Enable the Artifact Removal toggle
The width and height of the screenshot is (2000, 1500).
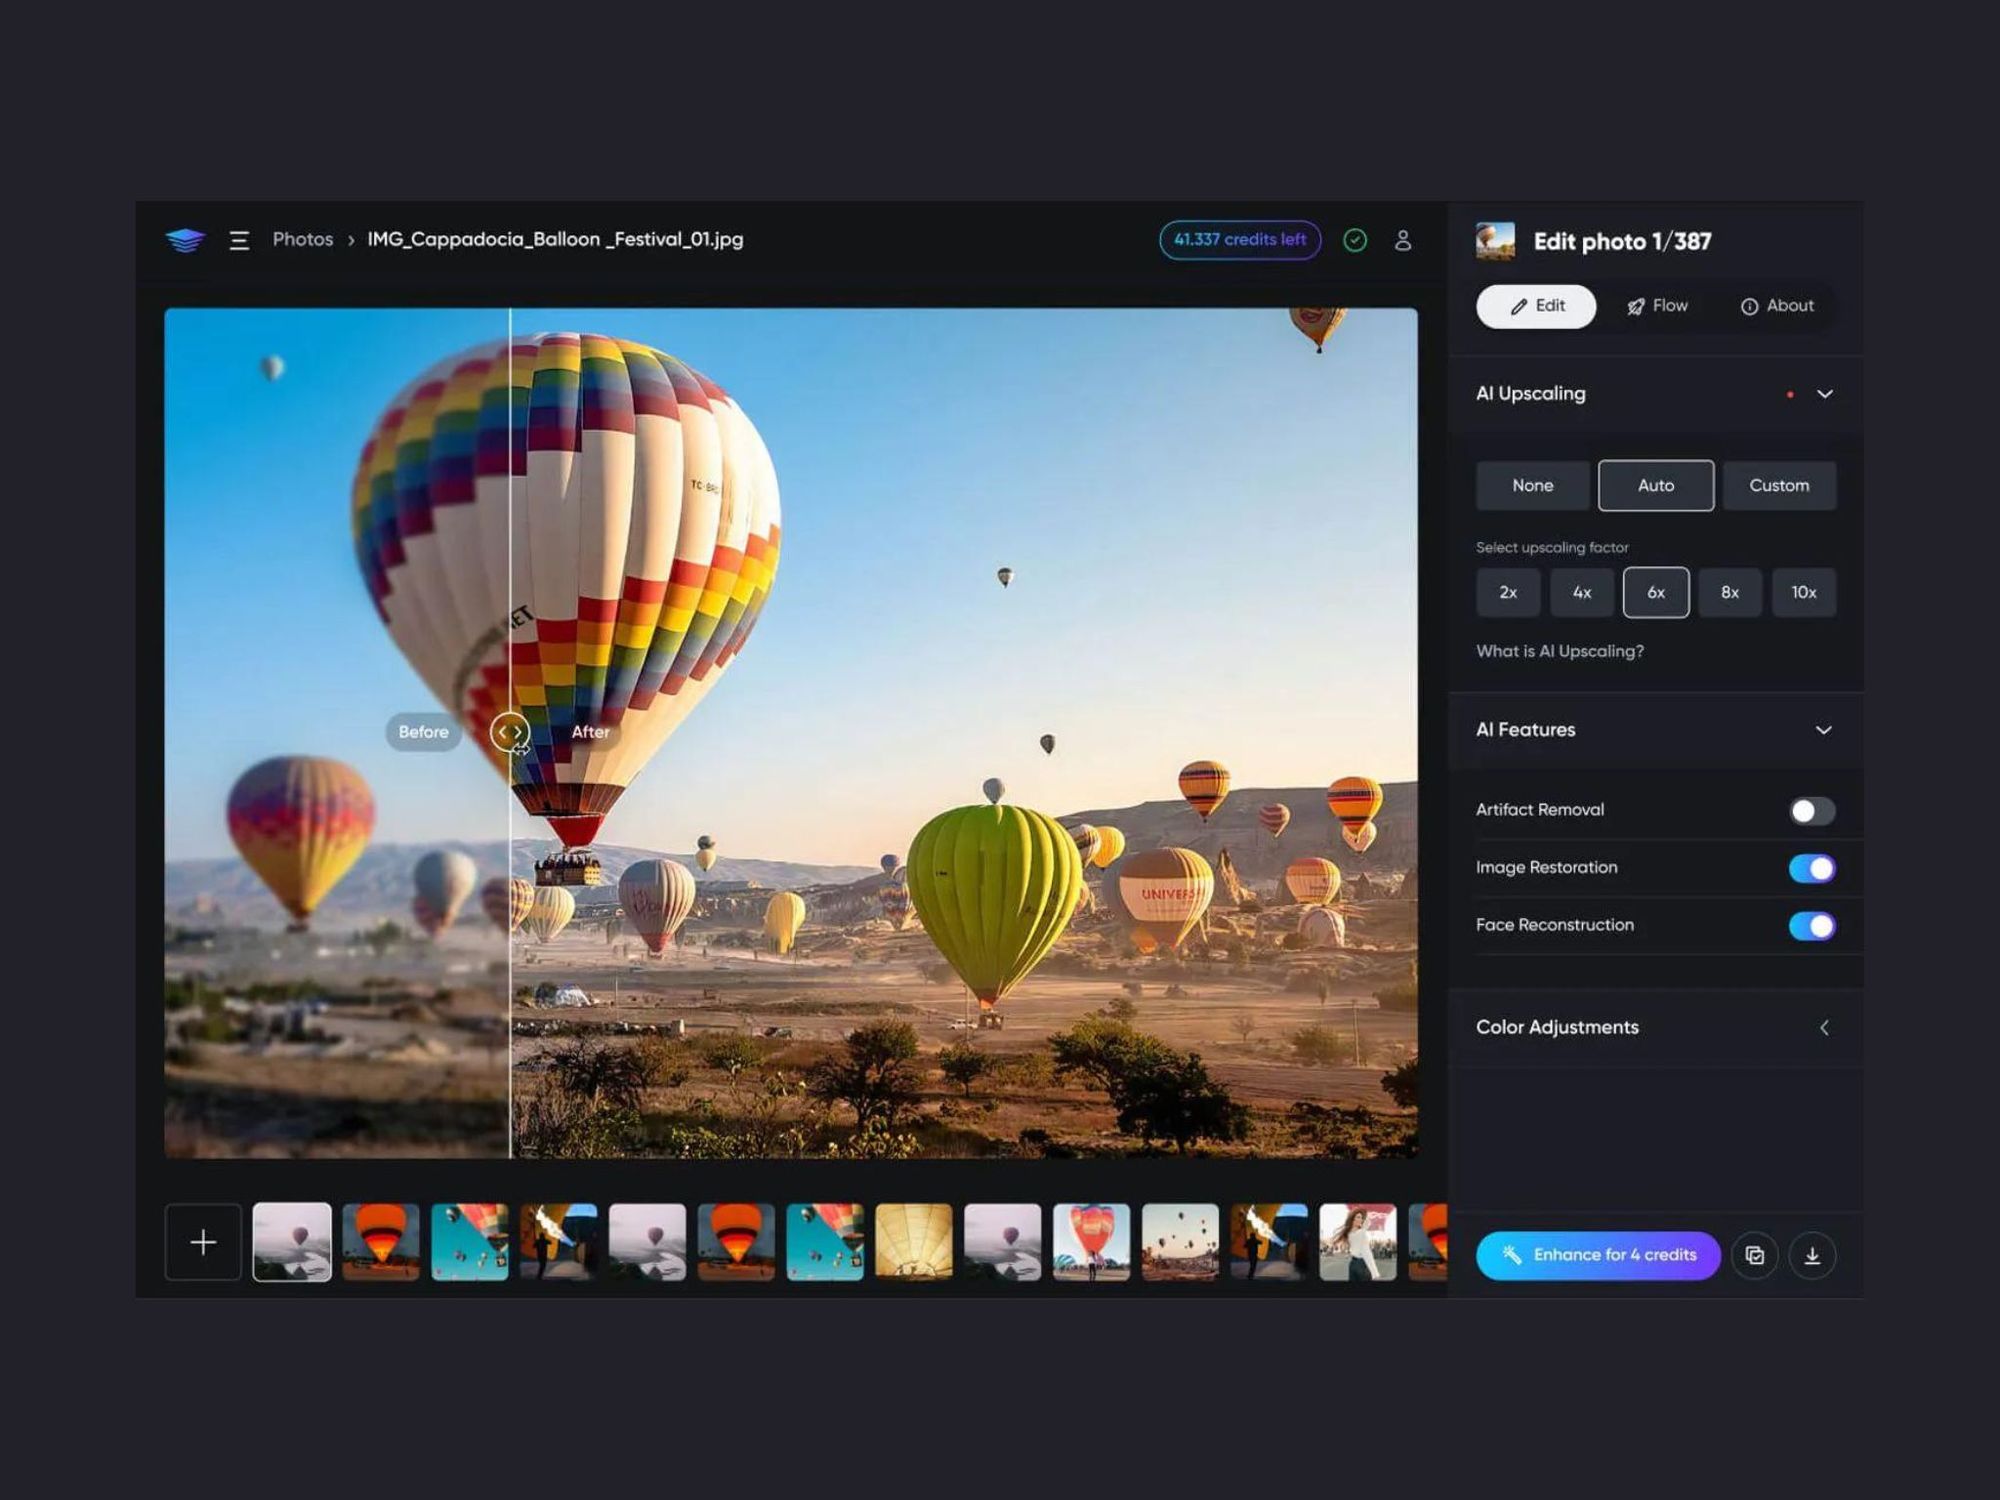1811,811
